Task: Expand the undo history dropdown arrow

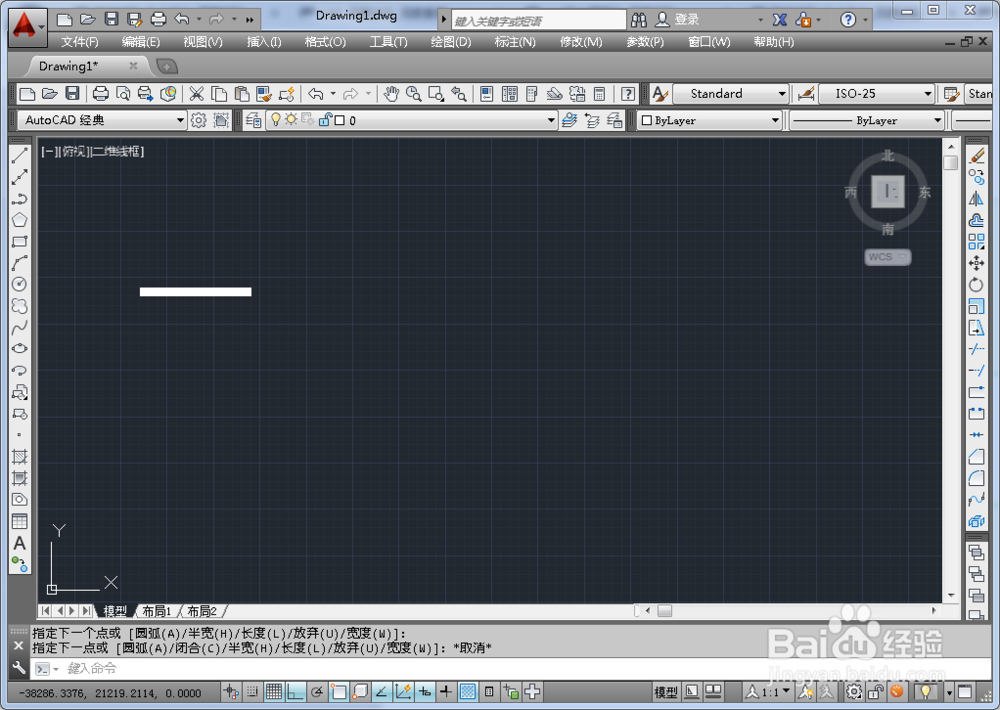Action: pyautogui.click(x=333, y=94)
